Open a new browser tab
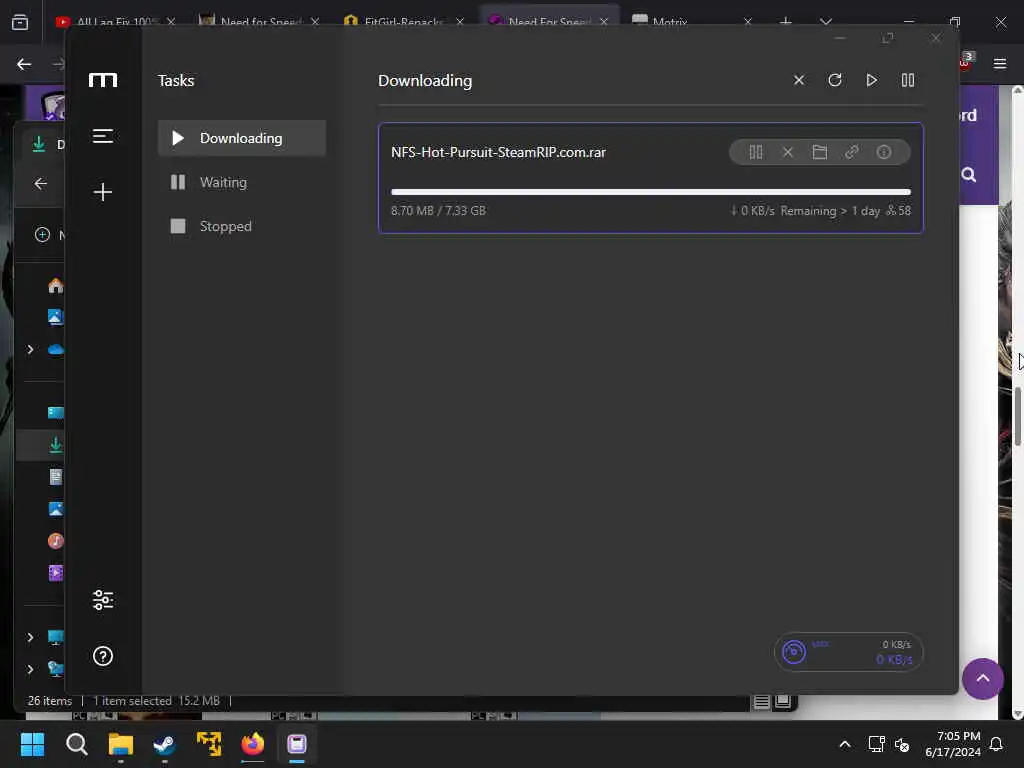Viewport: 1024px width, 768px height. [786, 22]
